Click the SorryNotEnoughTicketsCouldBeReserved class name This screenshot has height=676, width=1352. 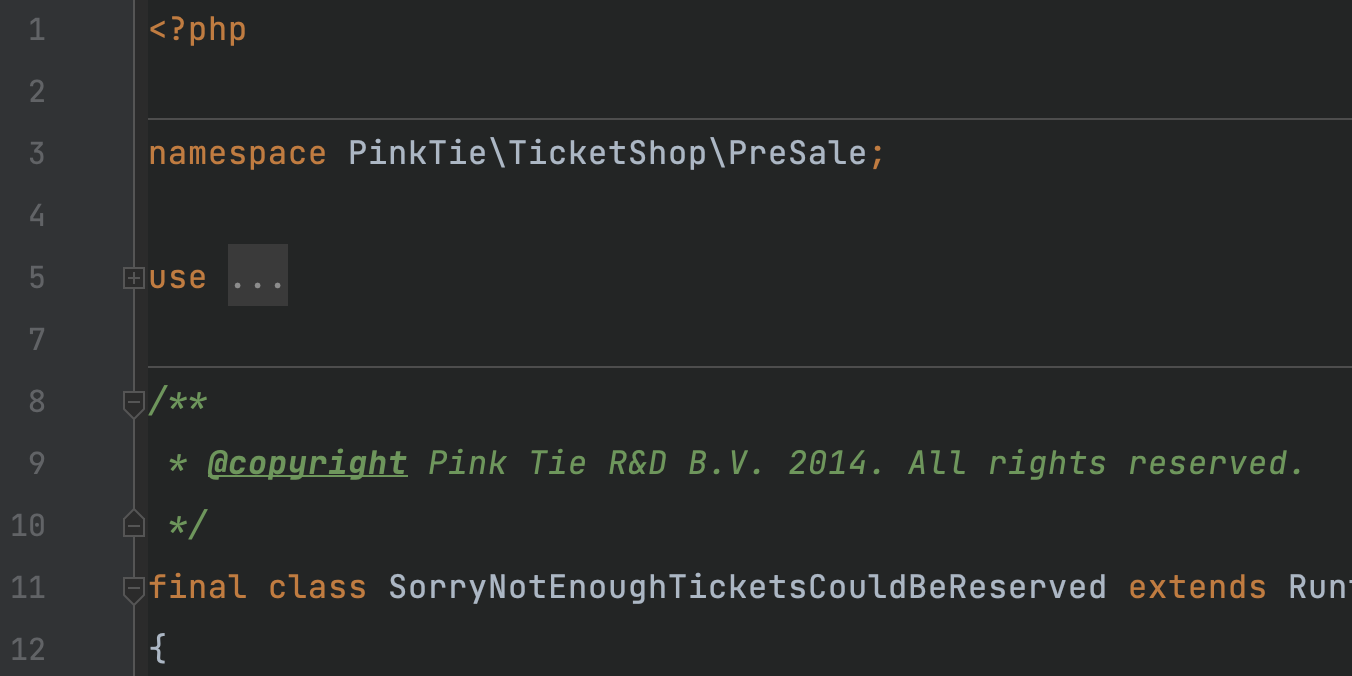747,587
